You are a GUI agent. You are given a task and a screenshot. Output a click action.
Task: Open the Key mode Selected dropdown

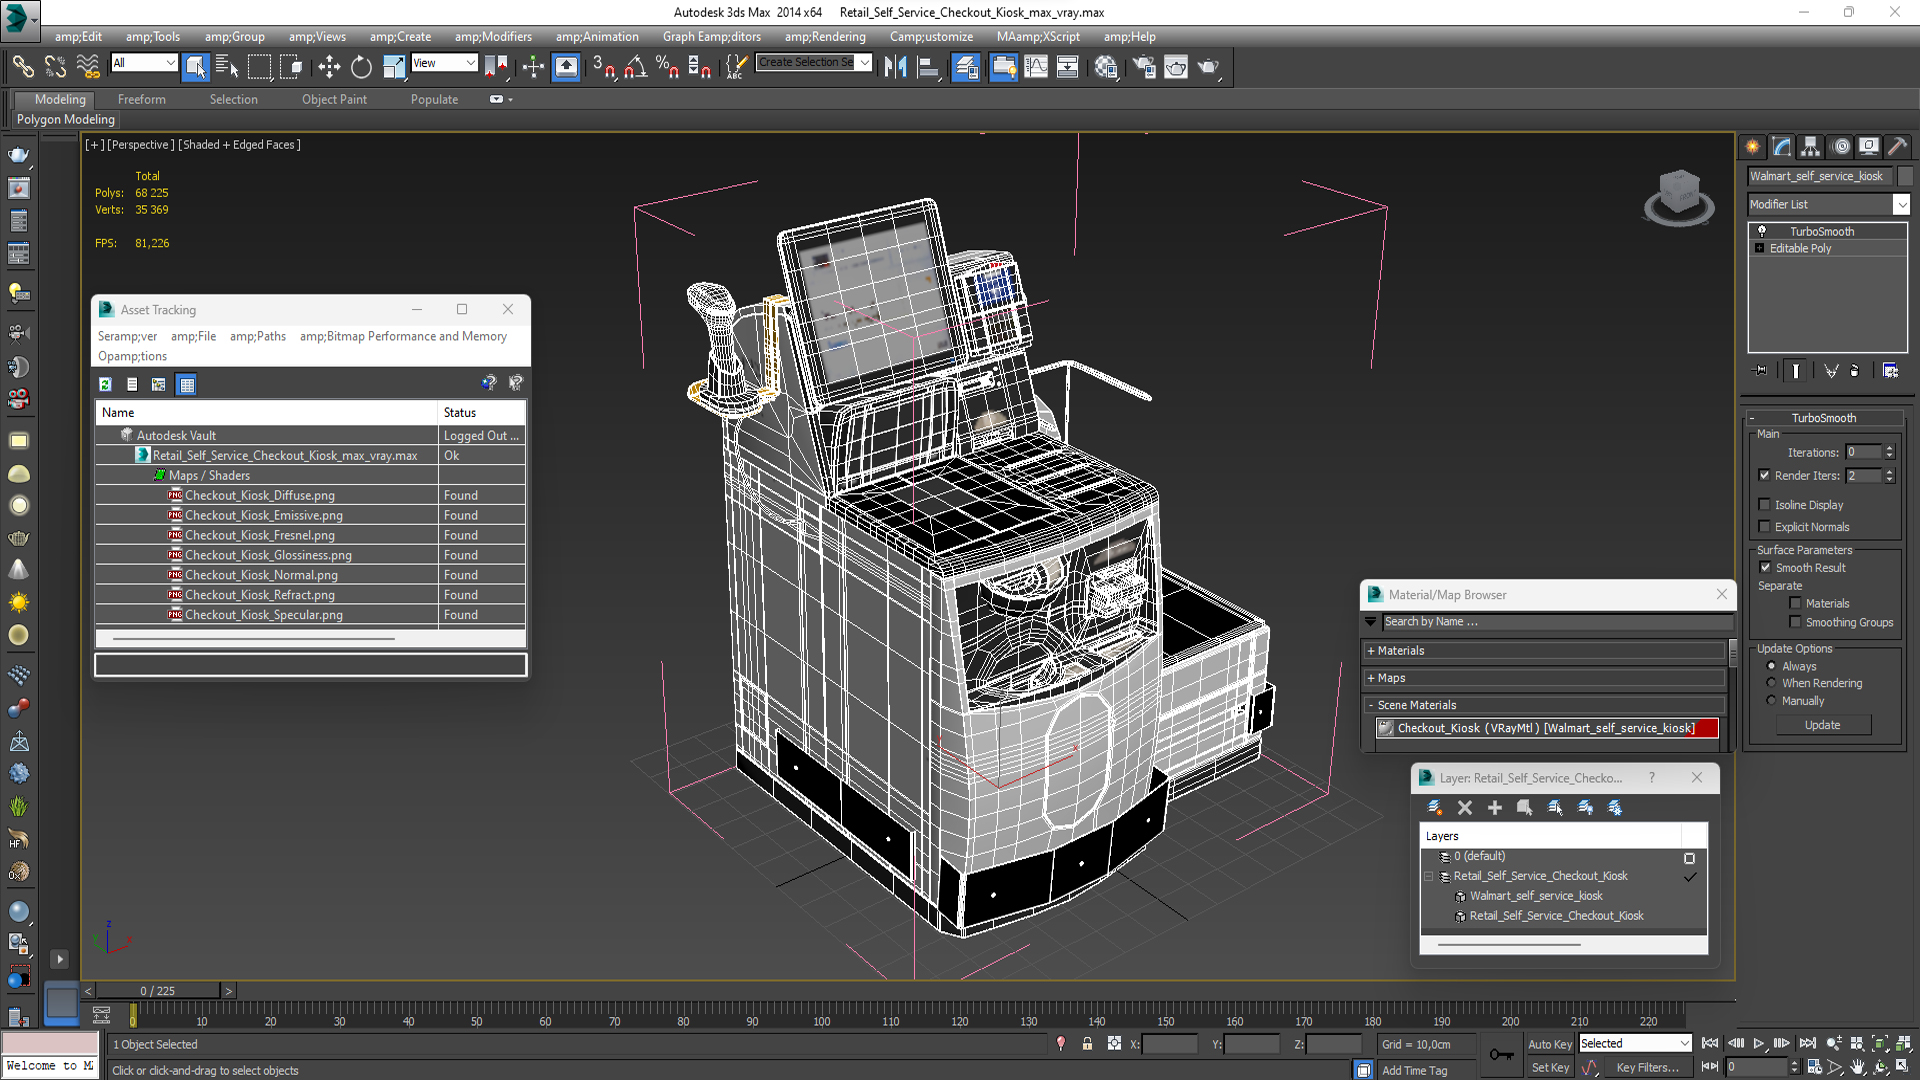(1635, 1043)
